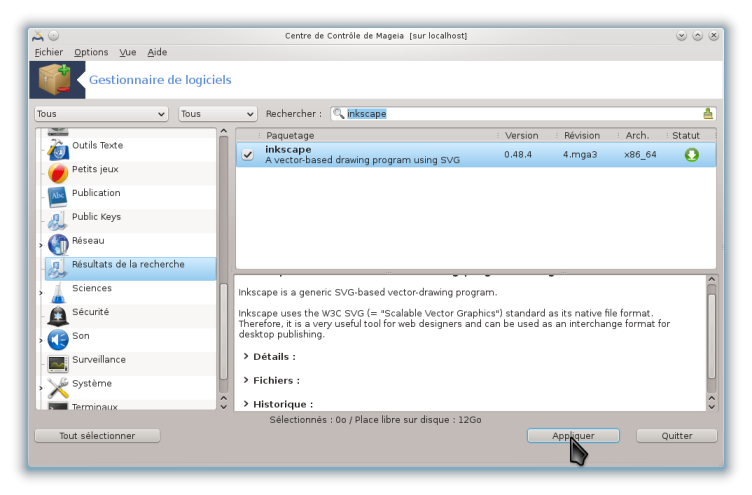Select the Sécurité category
Viewport: 752px width, 495px height.
91,312
